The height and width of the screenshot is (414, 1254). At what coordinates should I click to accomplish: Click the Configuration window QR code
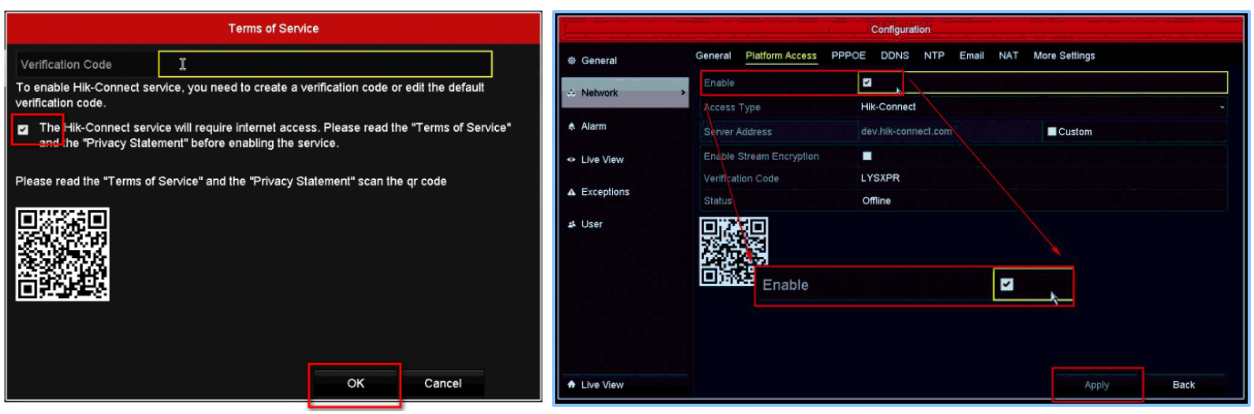(732, 250)
